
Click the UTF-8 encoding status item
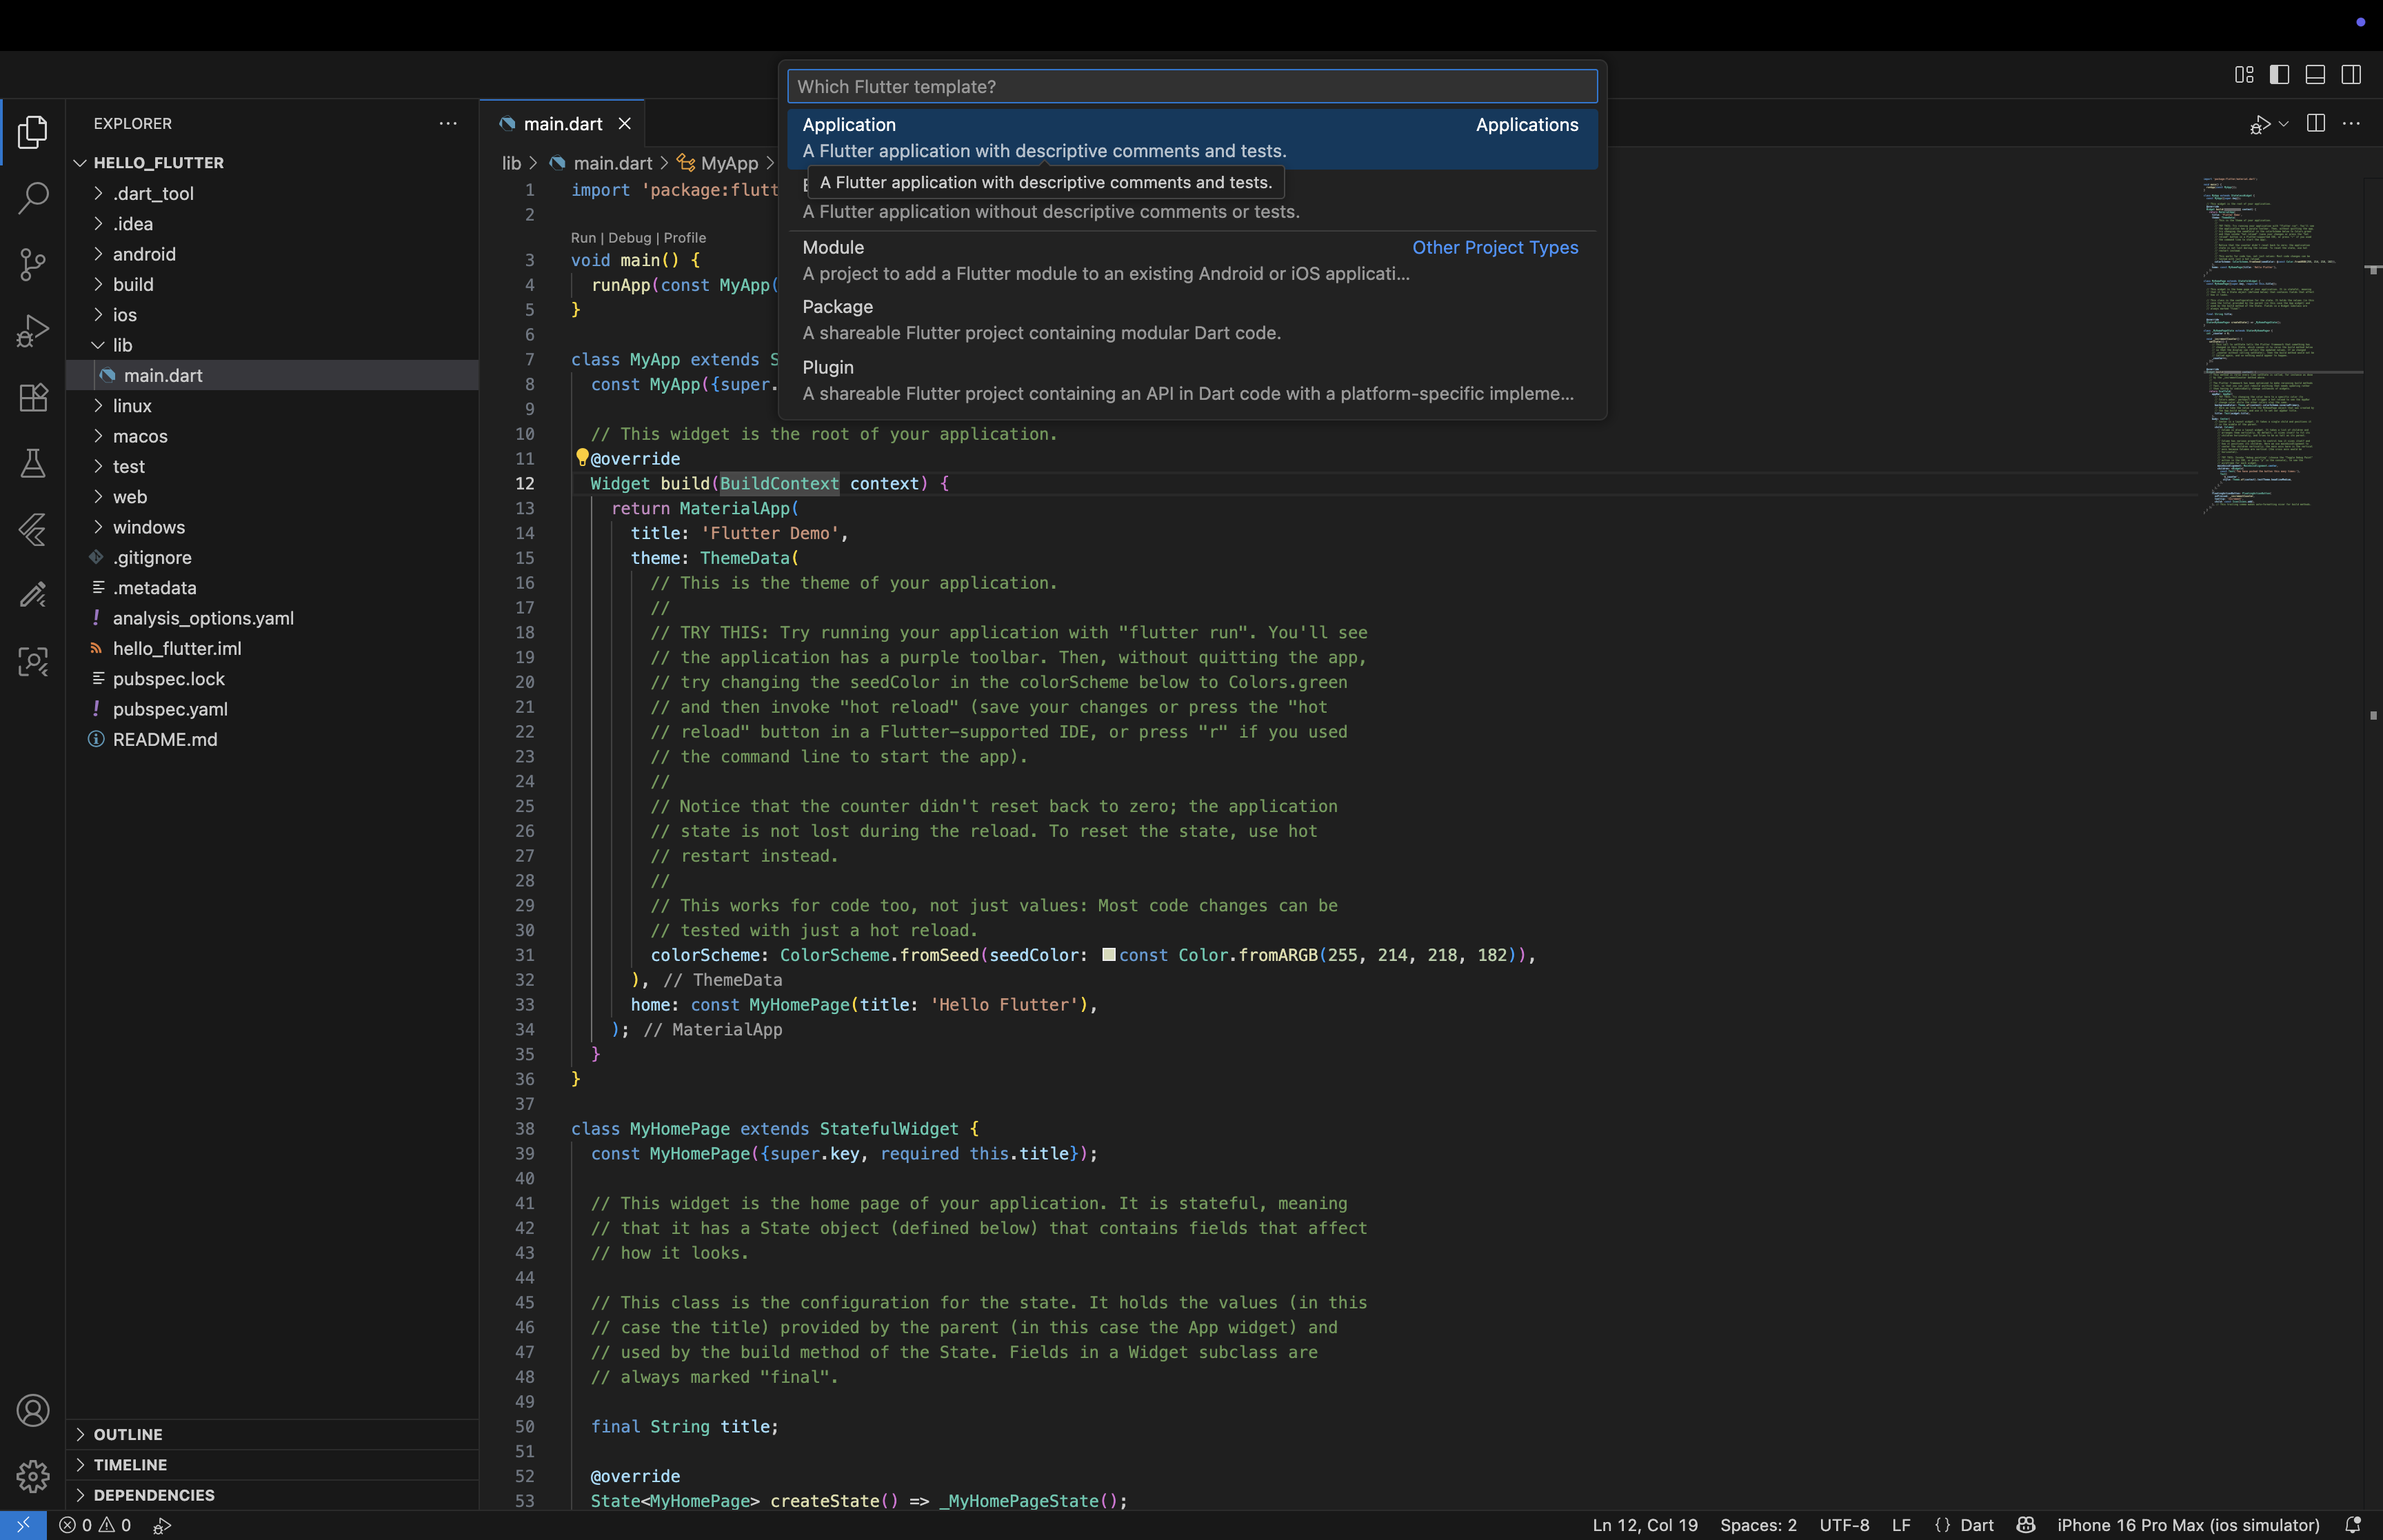(1844, 1525)
